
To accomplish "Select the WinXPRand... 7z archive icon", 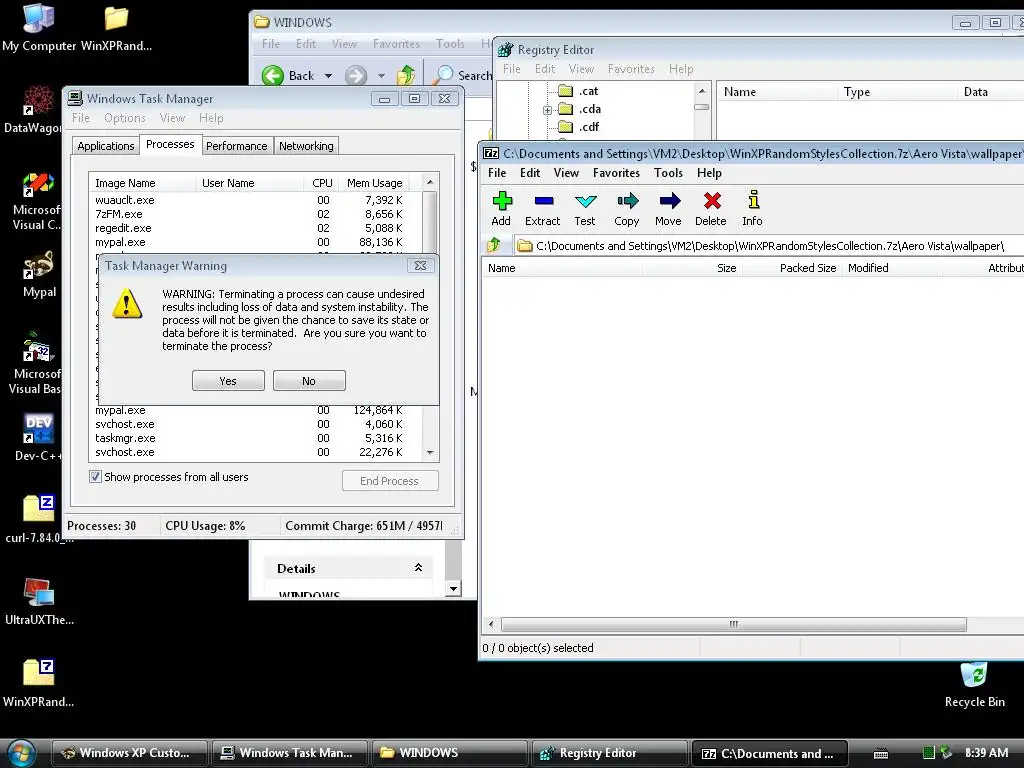I will click(39, 683).
